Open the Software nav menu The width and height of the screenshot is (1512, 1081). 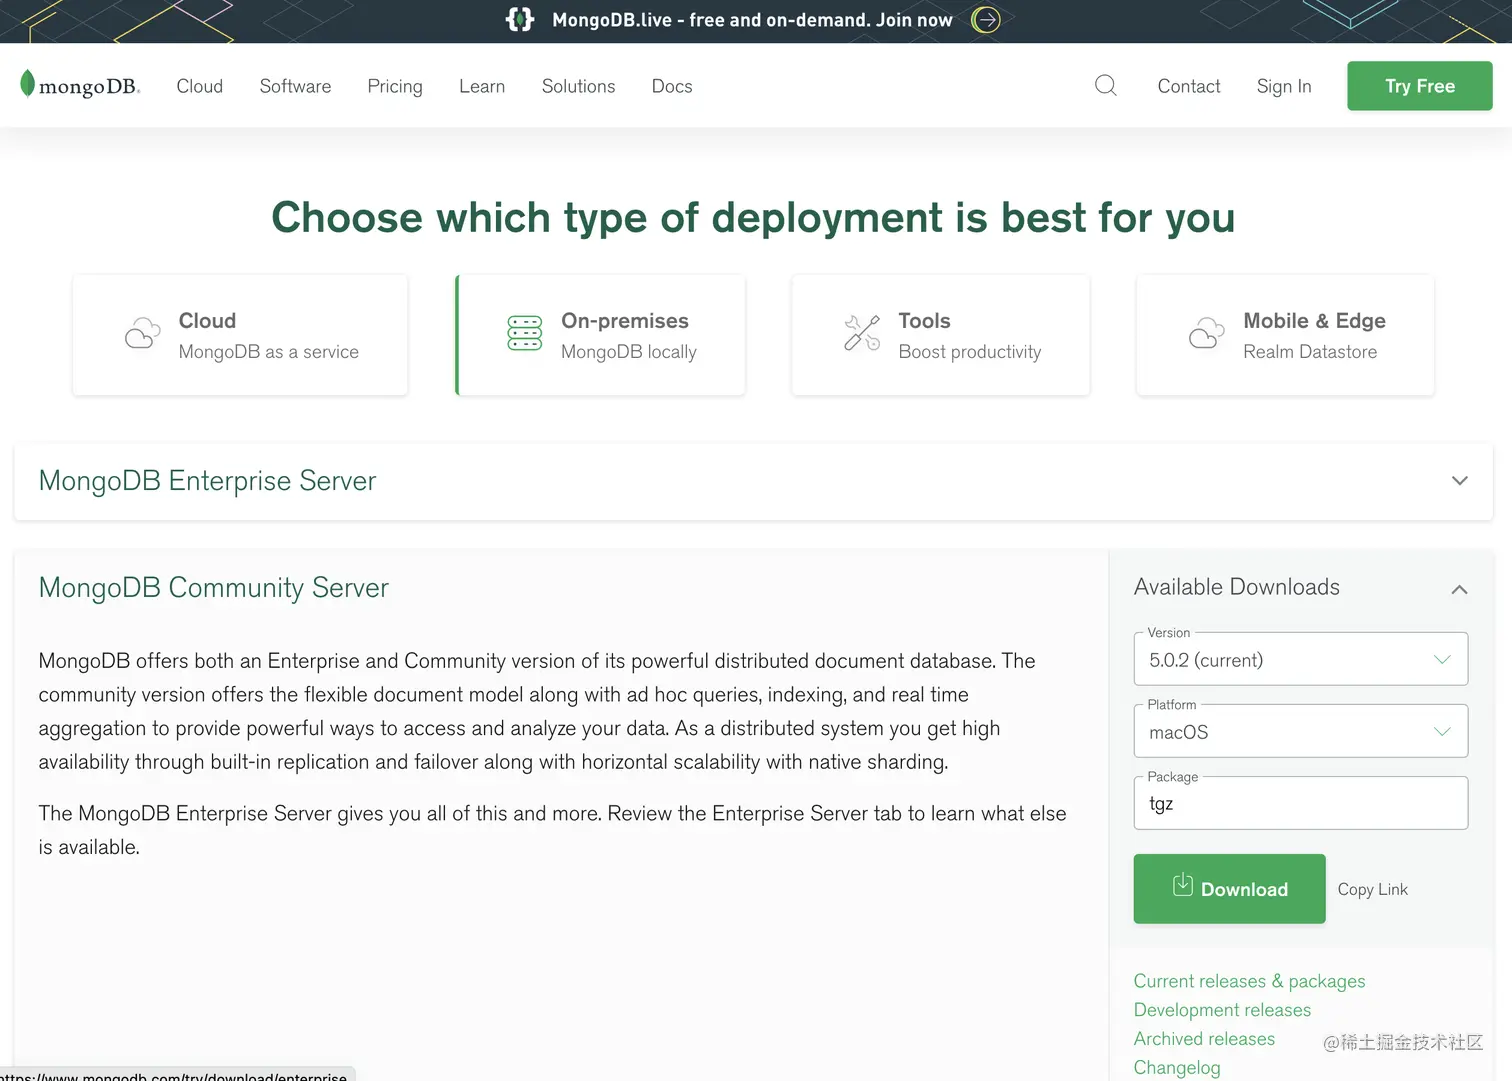point(295,86)
